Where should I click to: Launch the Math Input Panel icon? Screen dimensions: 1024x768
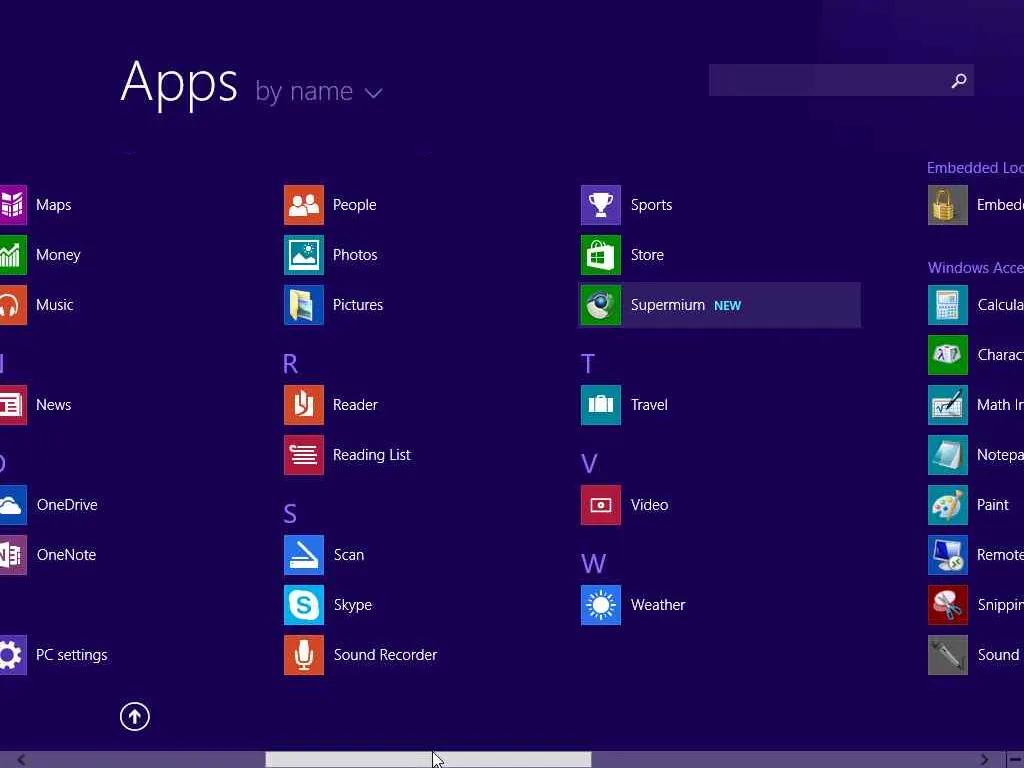click(948, 405)
